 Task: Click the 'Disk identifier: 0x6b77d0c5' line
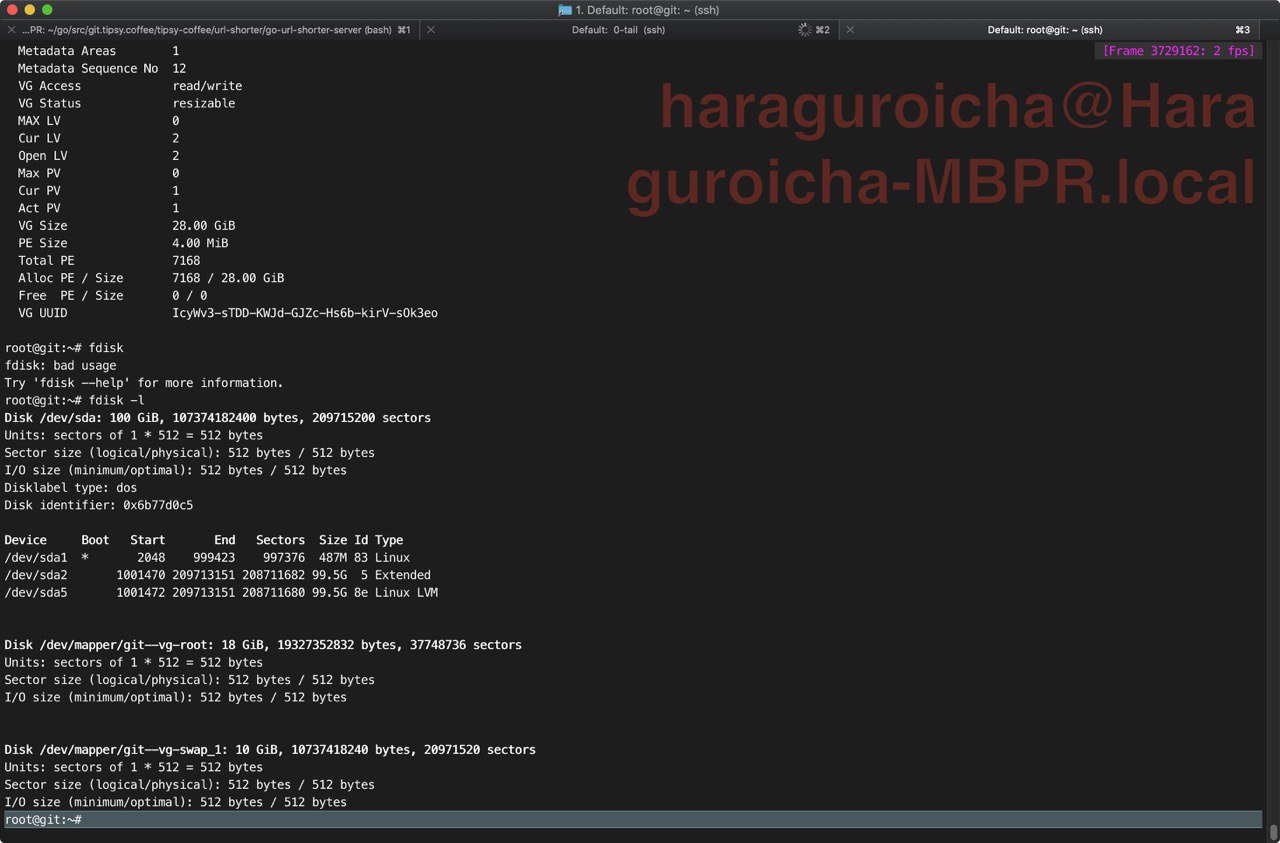tap(99, 505)
